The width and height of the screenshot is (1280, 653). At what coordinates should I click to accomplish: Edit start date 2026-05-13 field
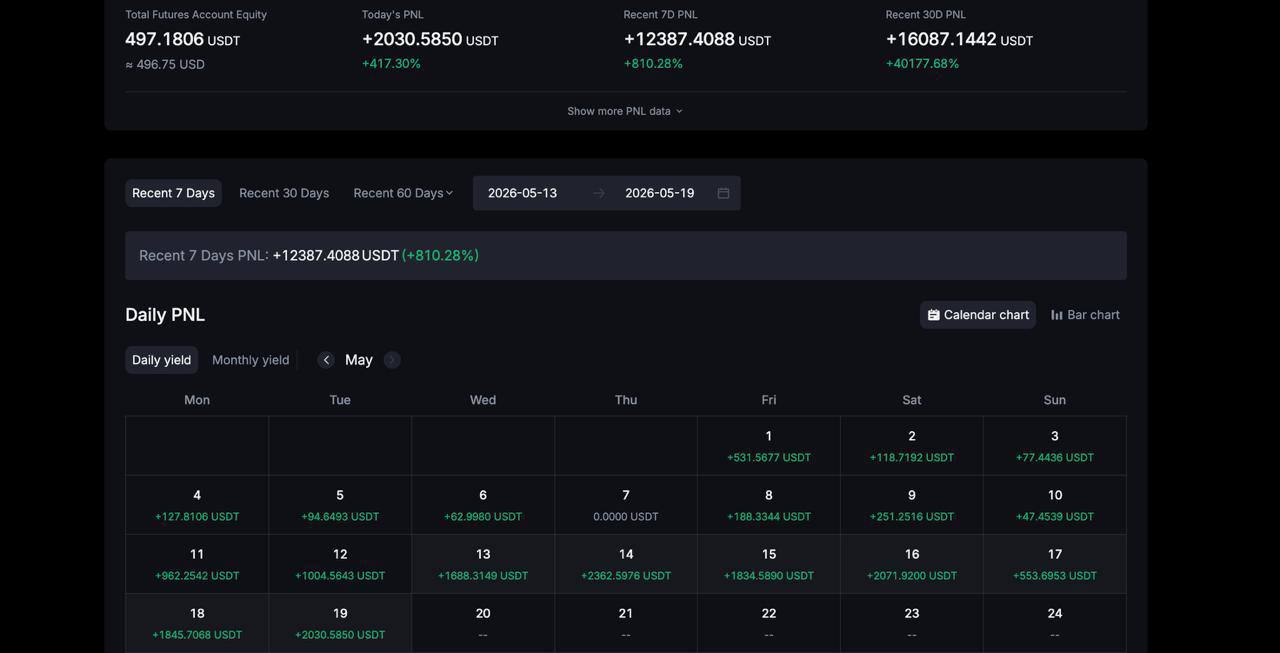tap(522, 193)
